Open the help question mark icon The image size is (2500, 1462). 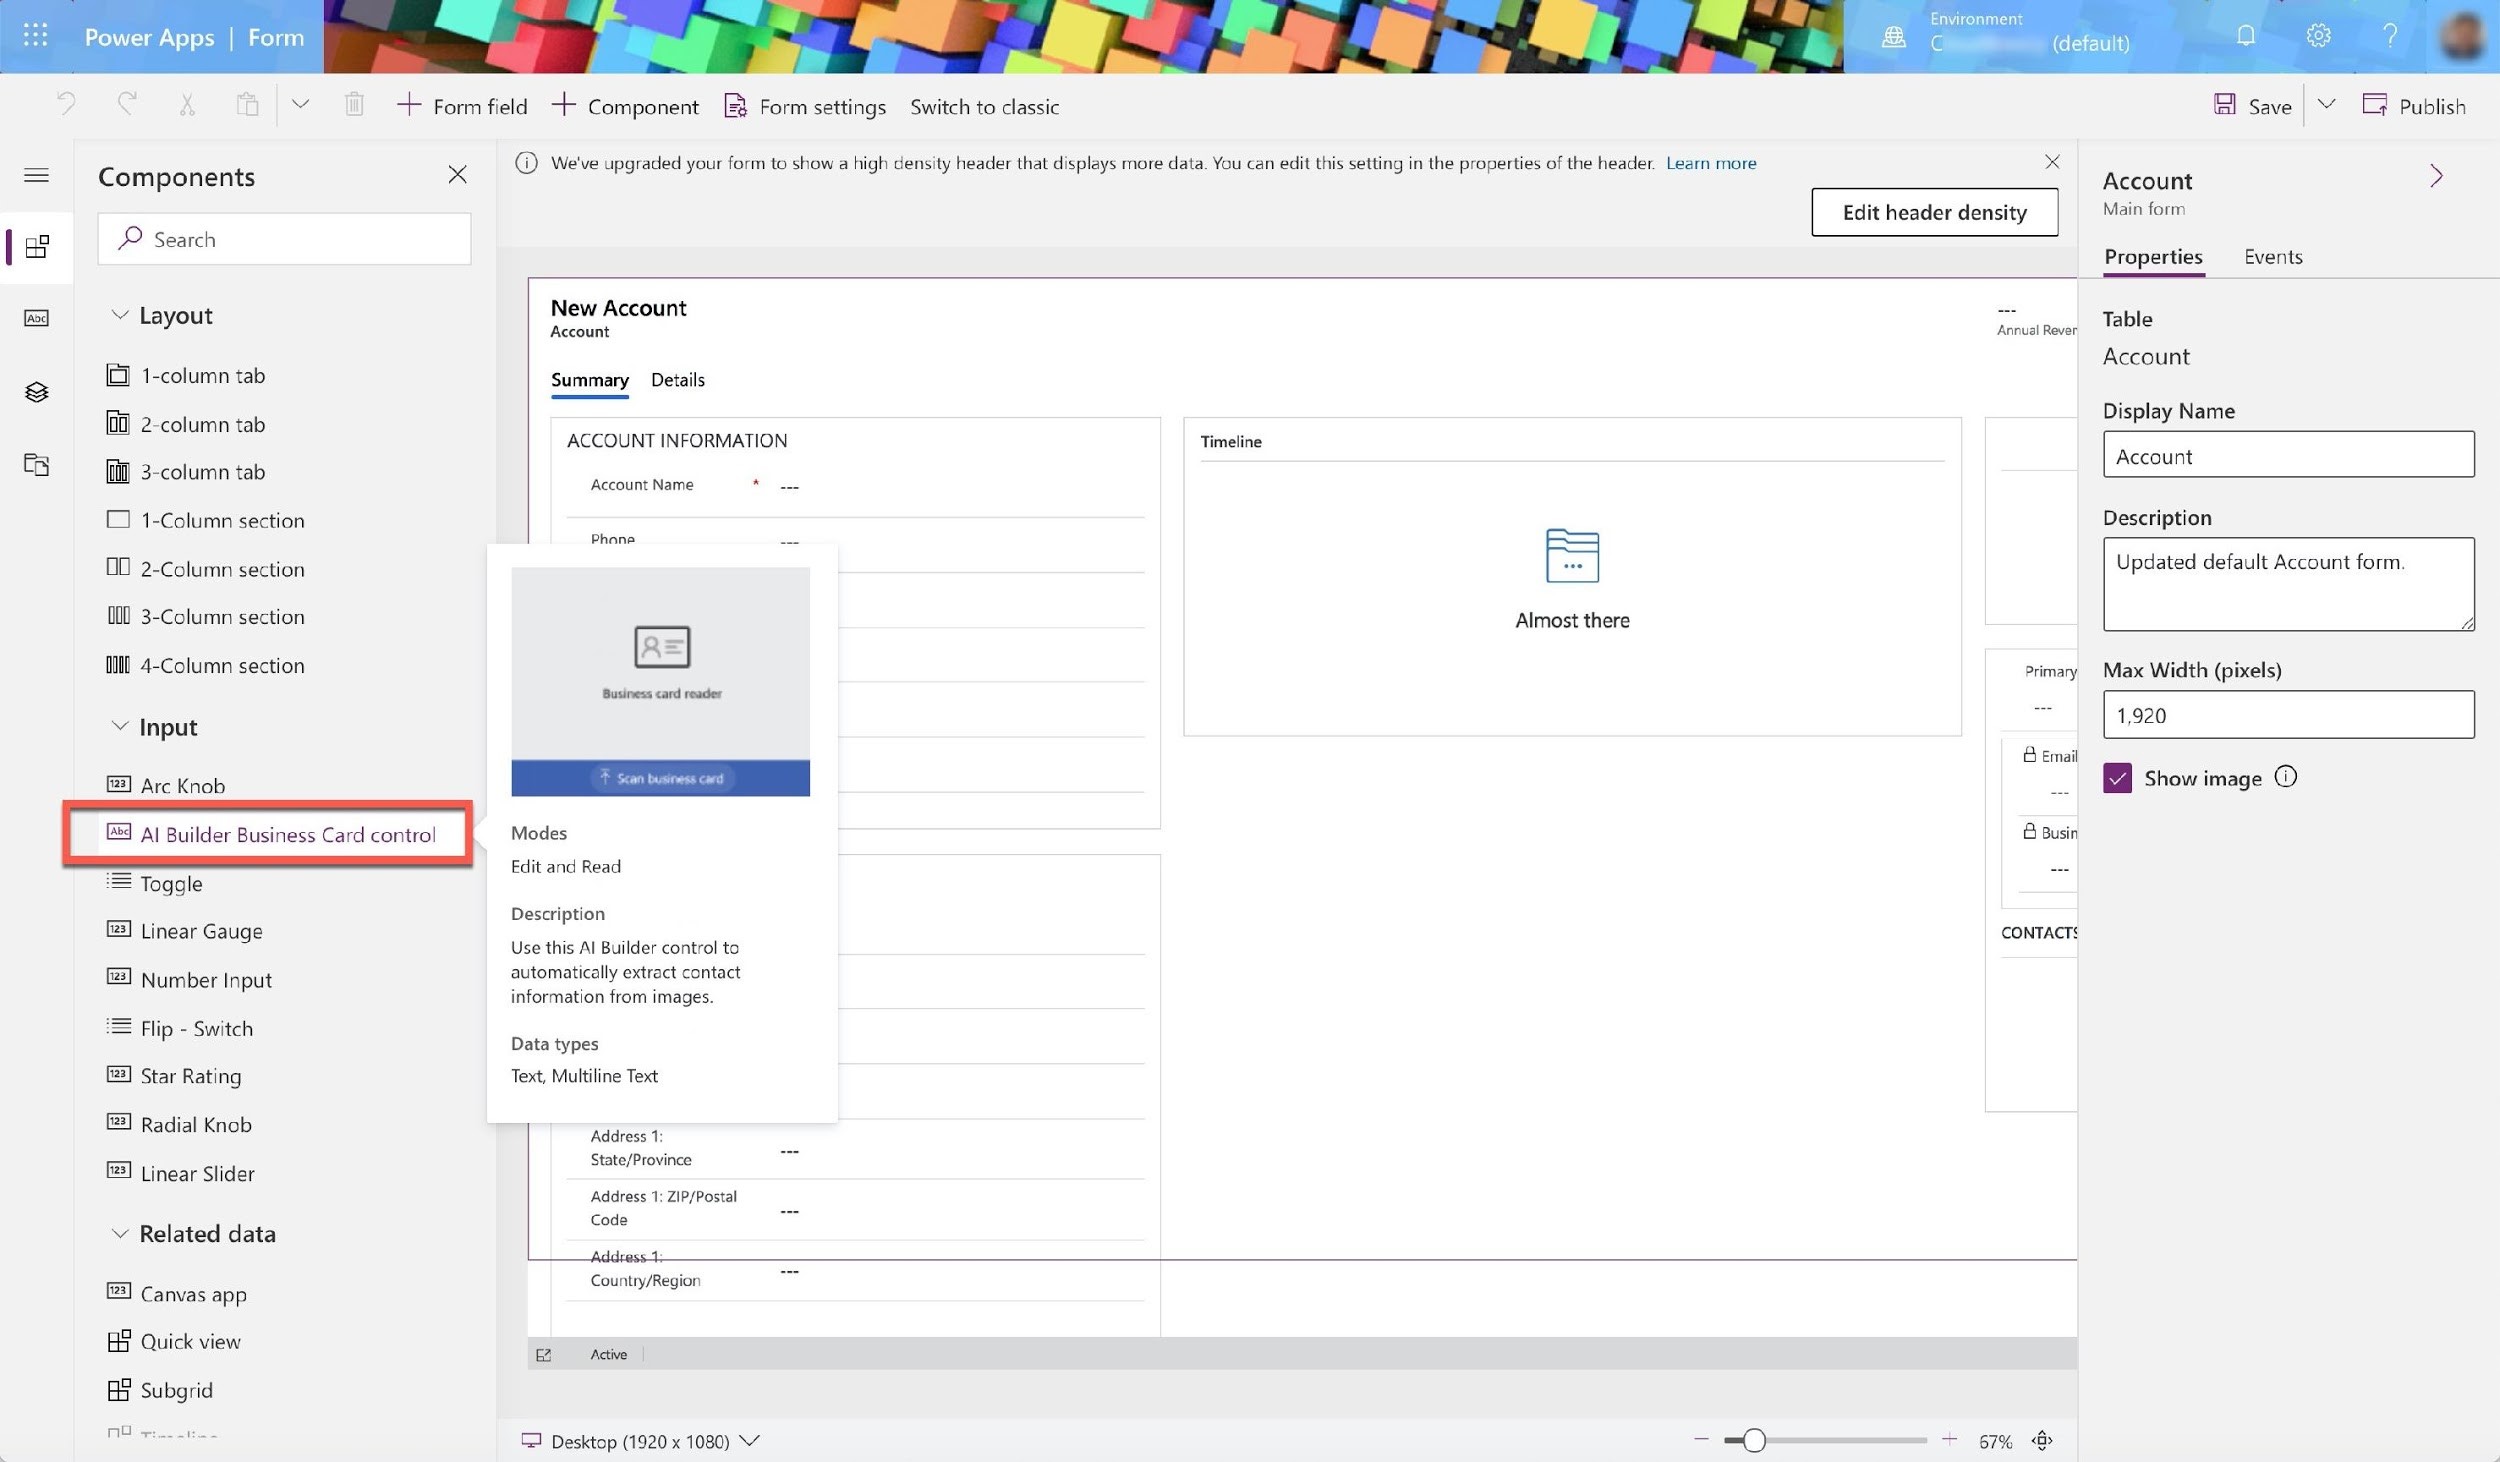[x=2390, y=36]
